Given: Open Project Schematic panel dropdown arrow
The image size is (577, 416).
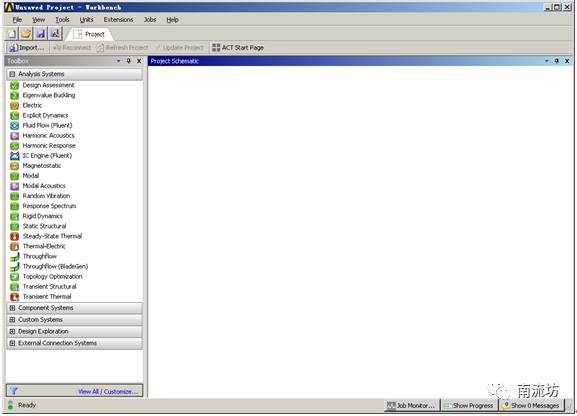Looking at the screenshot, I should pyautogui.click(x=546, y=61).
